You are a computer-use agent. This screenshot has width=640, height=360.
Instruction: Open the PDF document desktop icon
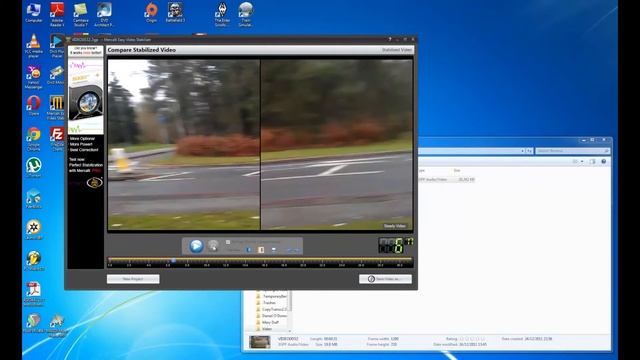(33, 293)
